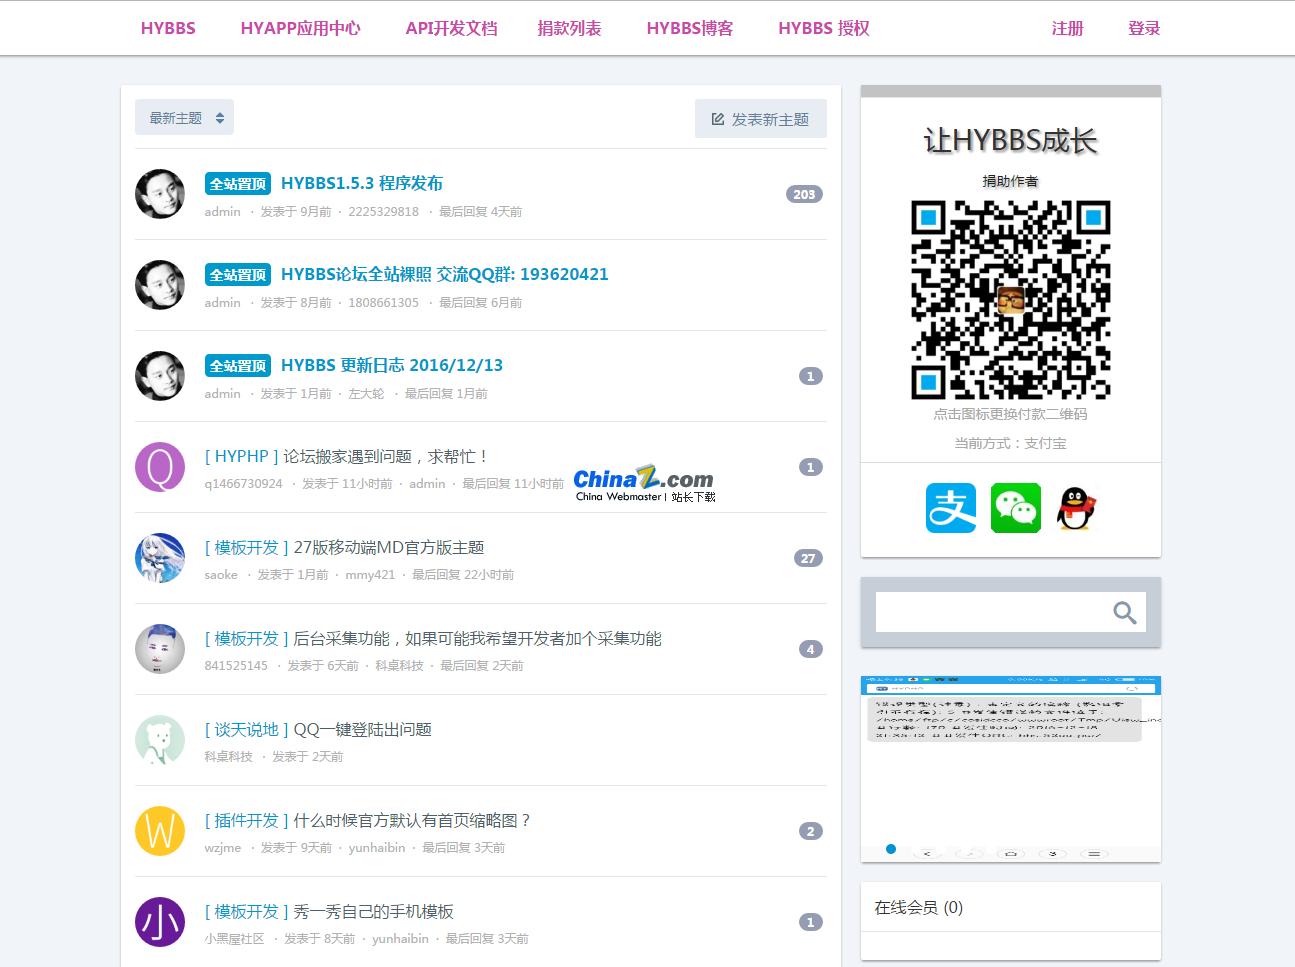Open purple 小 avatar of 小黑屋社区
This screenshot has width=1295, height=967.
(160, 922)
